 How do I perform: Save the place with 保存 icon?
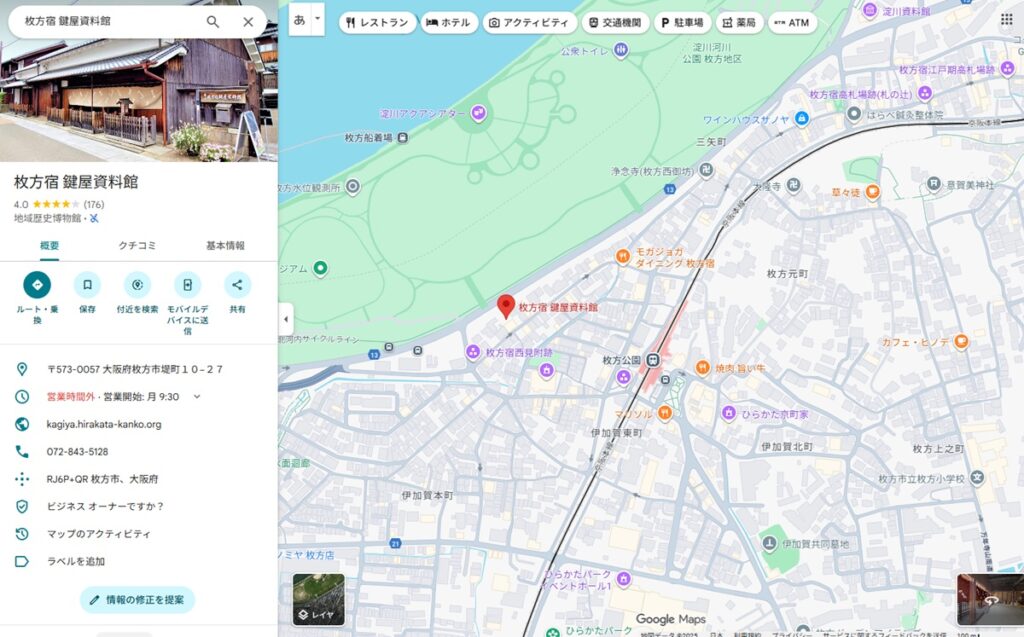point(87,285)
